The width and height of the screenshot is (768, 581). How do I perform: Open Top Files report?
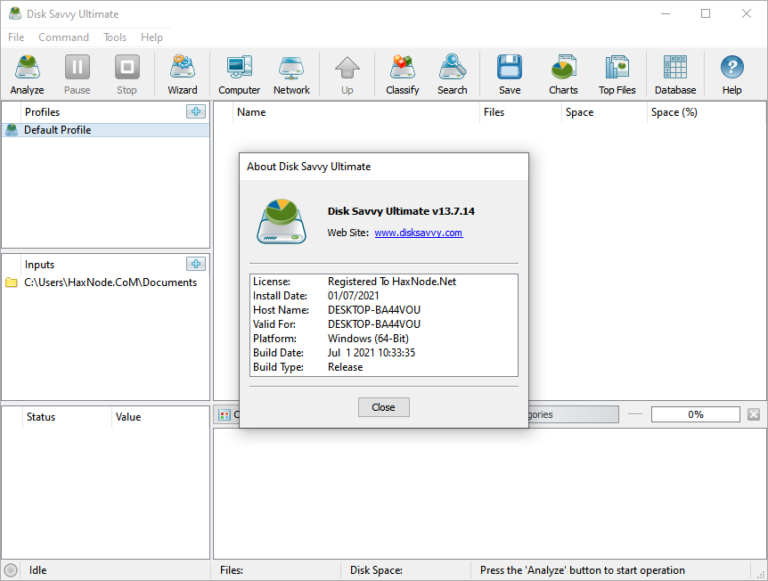pos(617,74)
